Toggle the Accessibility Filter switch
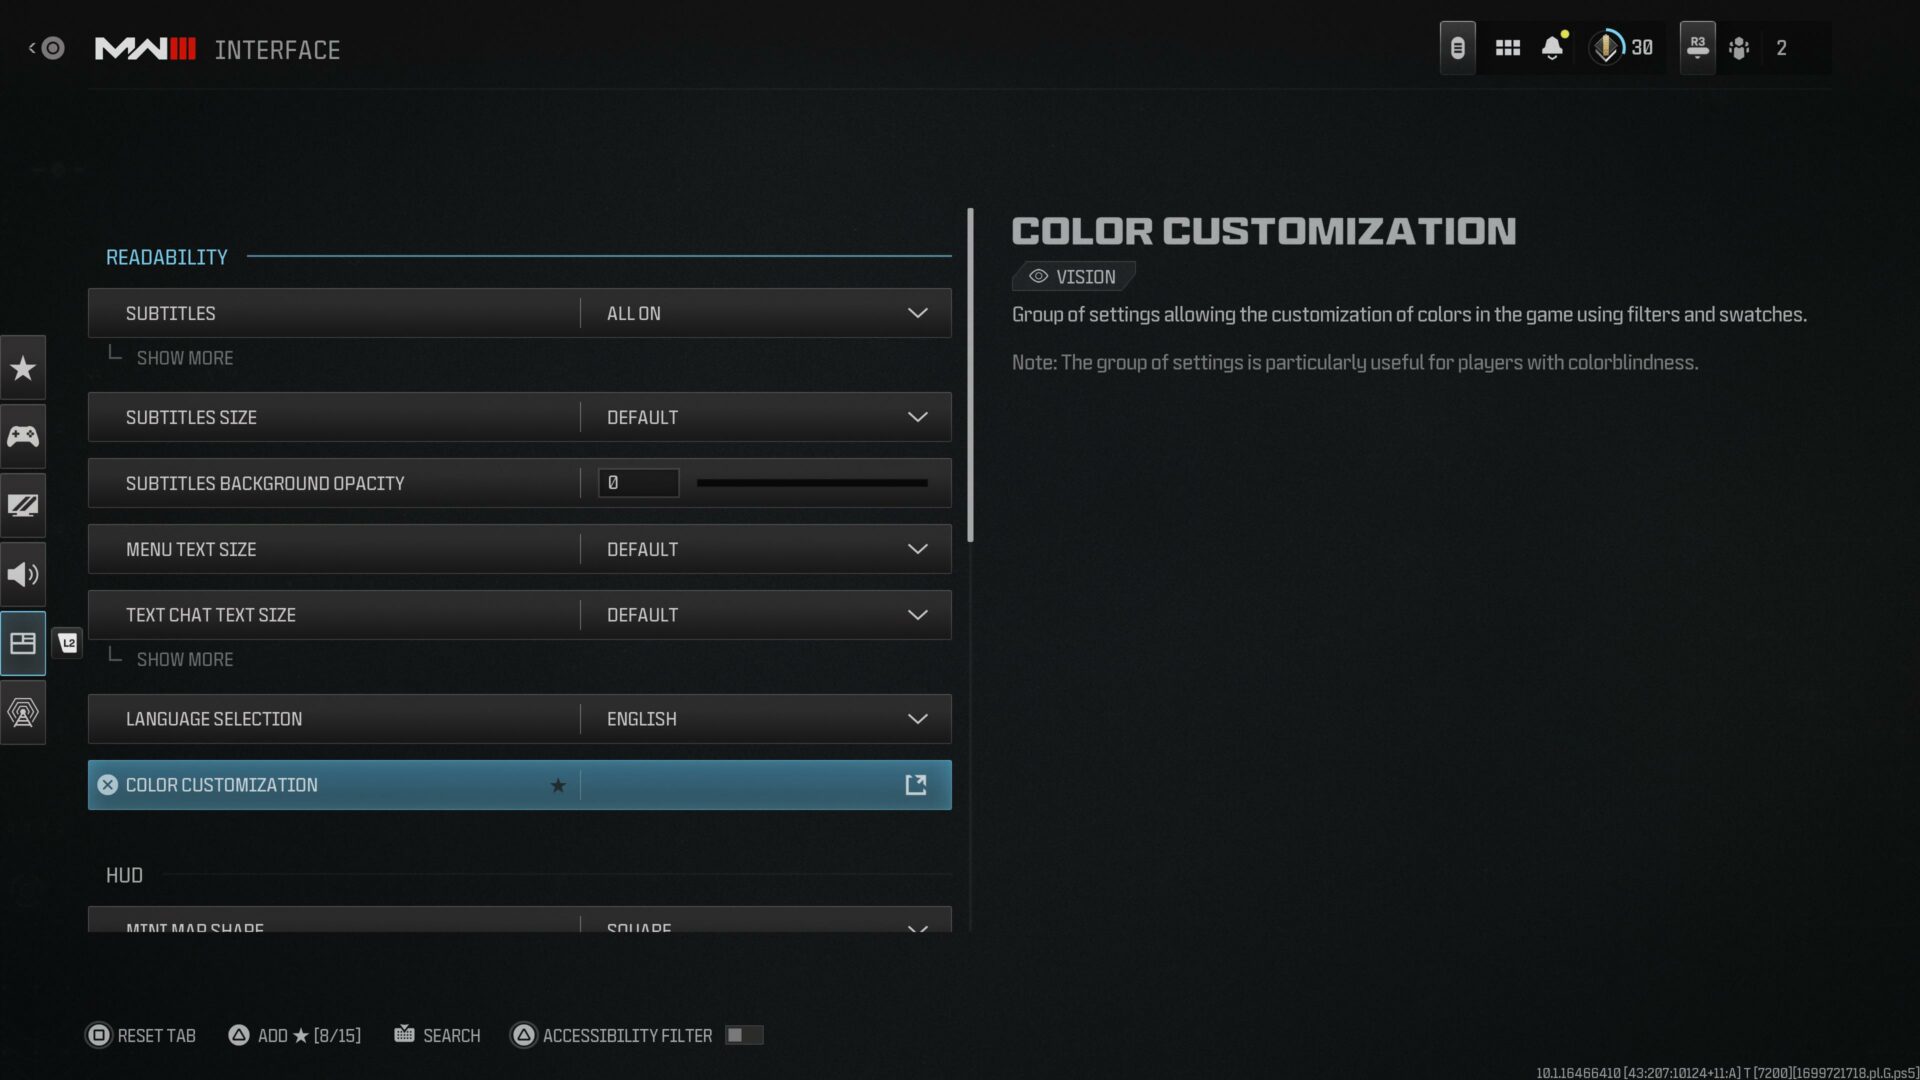Viewport: 1920px width, 1080px height. 744,1035
